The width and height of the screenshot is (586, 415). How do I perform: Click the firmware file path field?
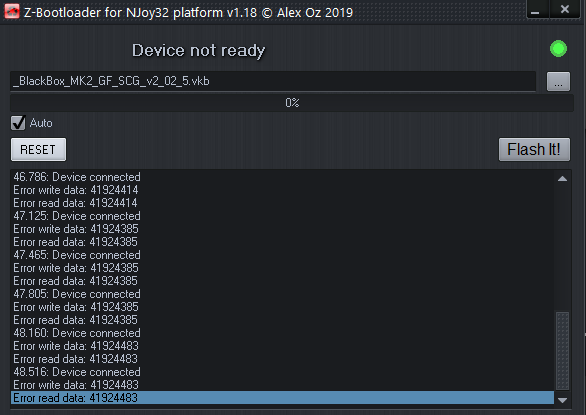click(x=273, y=81)
